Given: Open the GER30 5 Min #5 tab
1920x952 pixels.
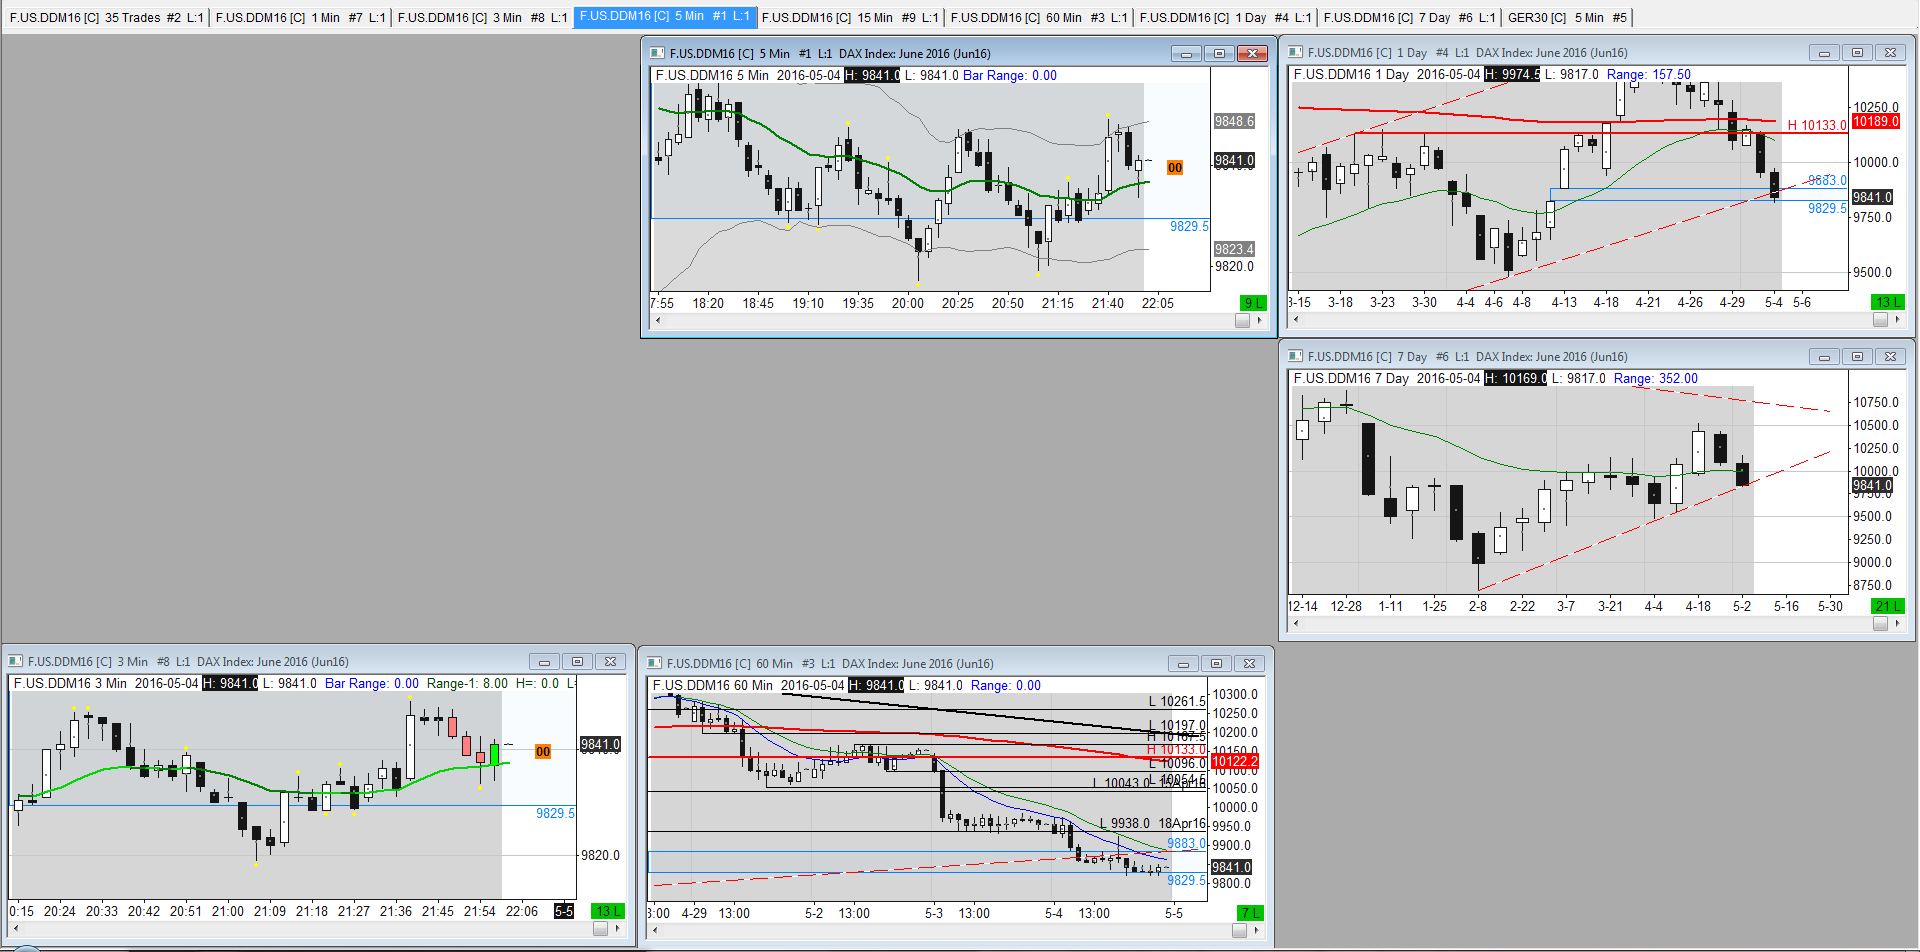Looking at the screenshot, I should point(1567,17).
